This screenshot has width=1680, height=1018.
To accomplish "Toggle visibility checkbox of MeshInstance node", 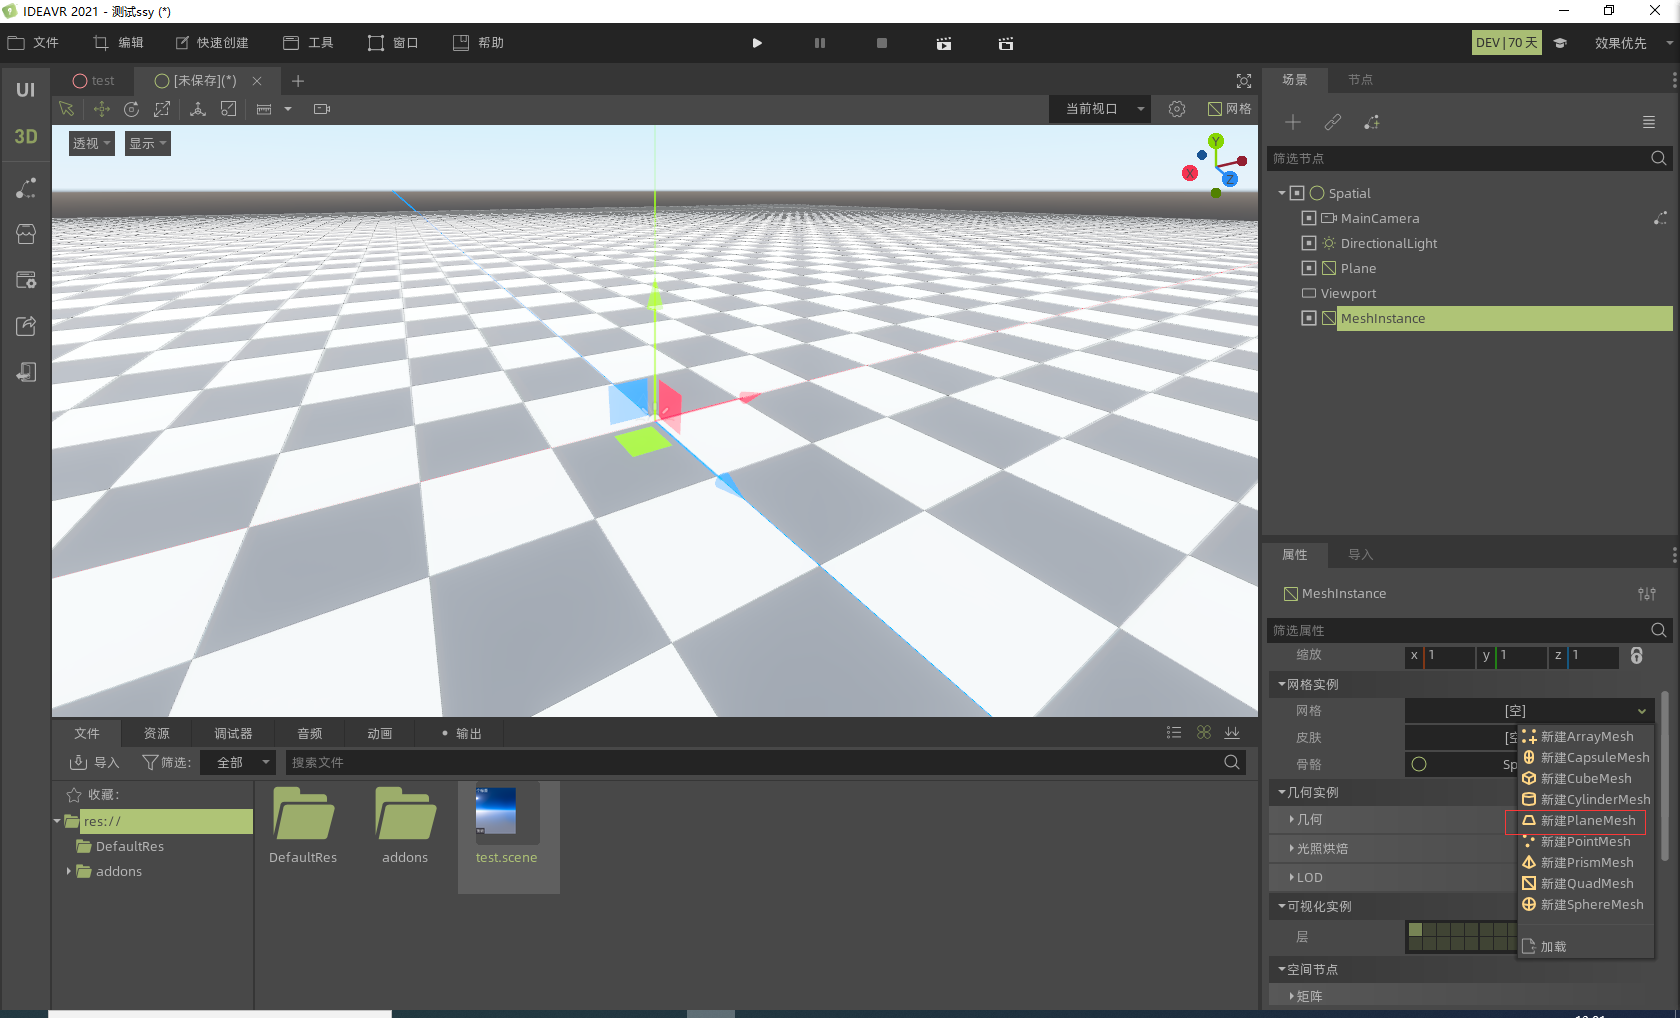I will pos(1309,318).
